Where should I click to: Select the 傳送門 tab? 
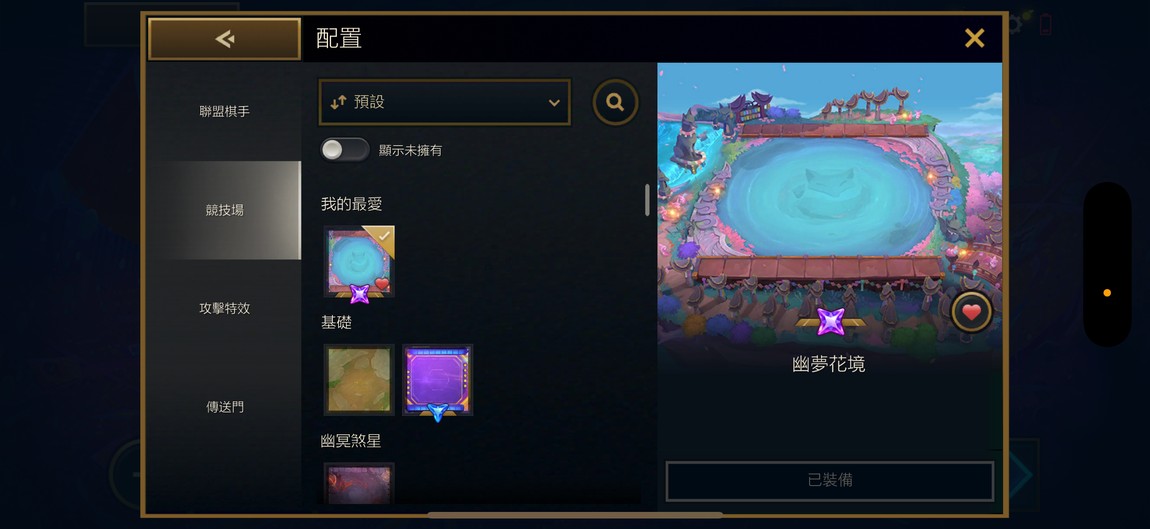[224, 406]
